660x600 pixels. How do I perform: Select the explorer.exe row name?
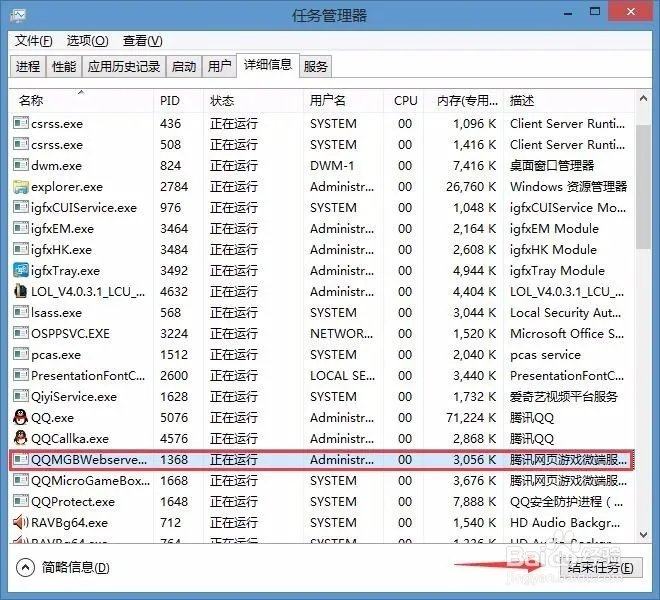point(67,187)
